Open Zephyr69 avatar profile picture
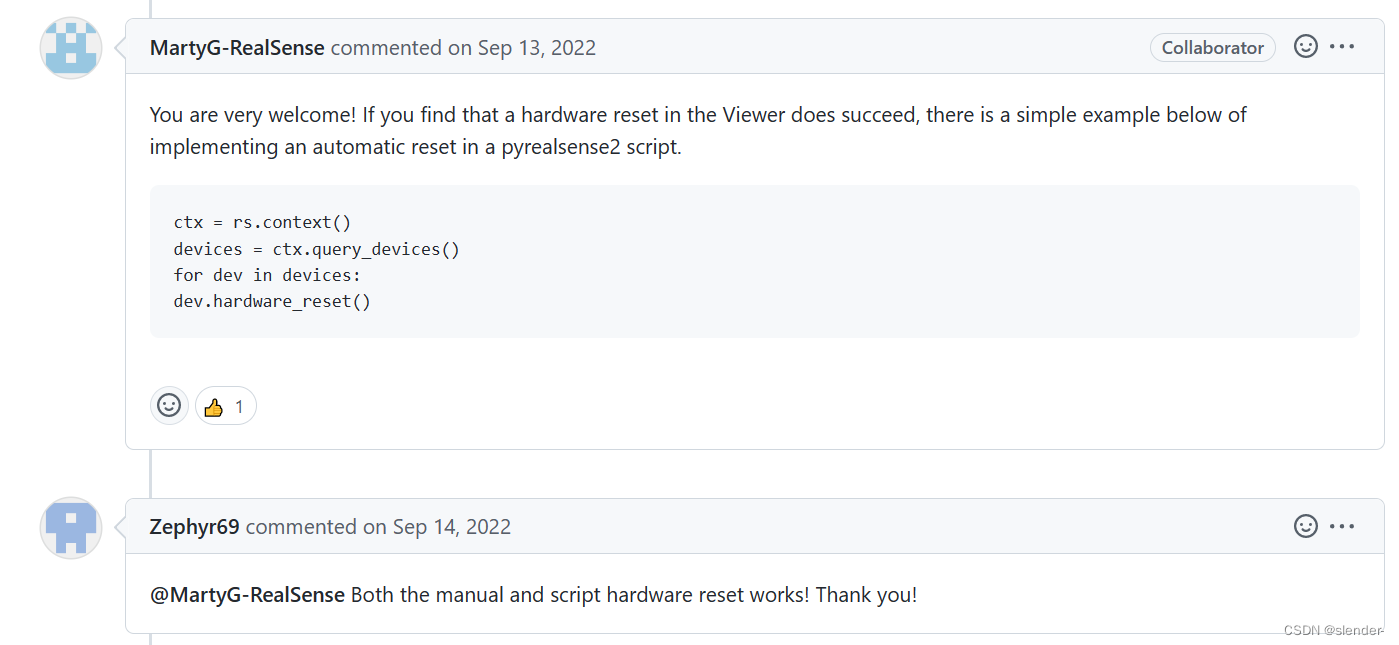 [71, 527]
